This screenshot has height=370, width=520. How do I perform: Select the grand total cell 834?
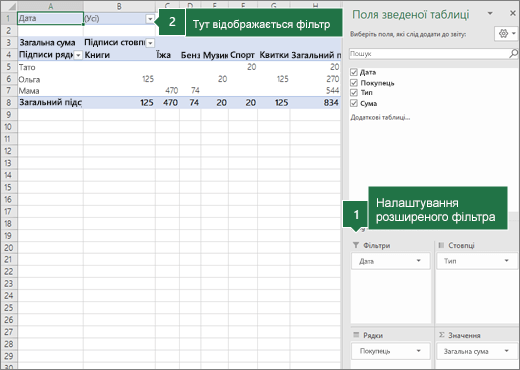pos(315,103)
